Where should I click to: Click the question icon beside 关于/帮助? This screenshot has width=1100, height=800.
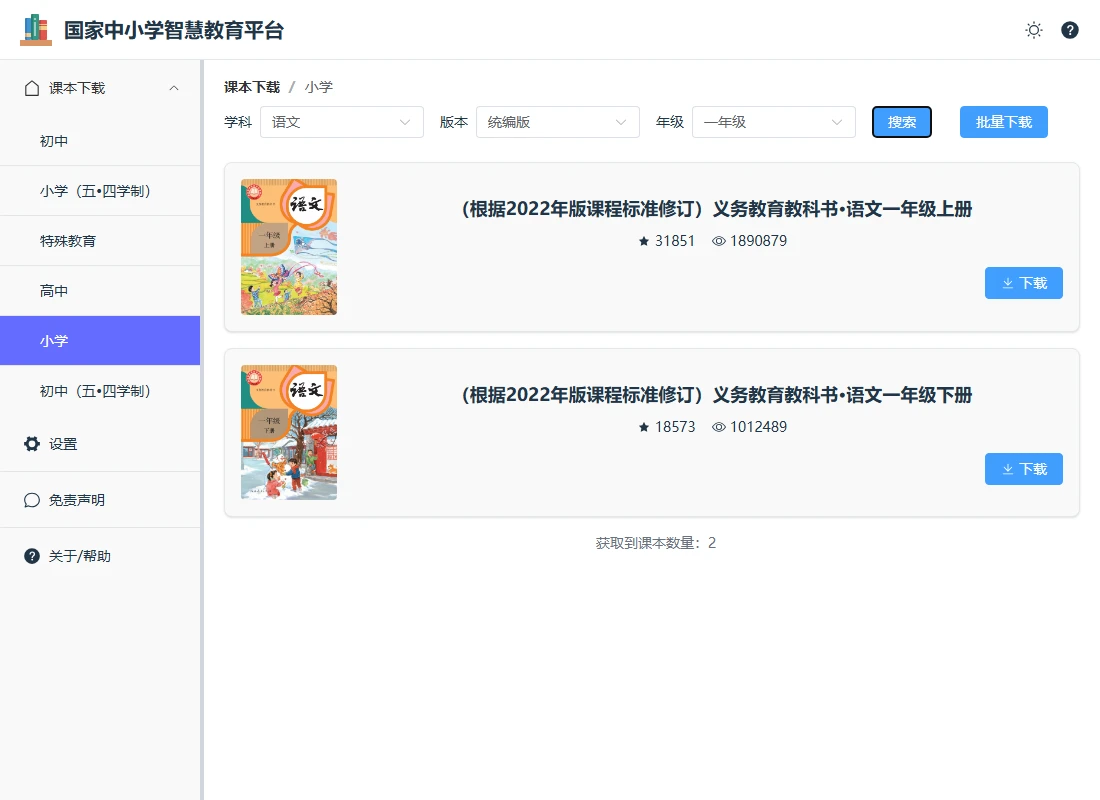click(32, 556)
